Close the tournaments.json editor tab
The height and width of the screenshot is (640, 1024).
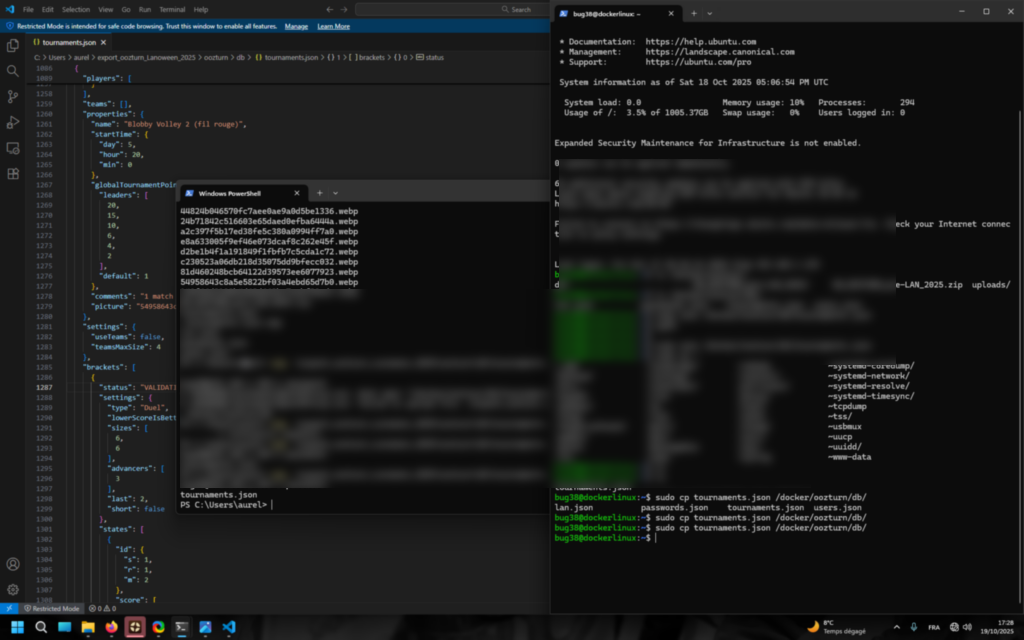coord(102,43)
